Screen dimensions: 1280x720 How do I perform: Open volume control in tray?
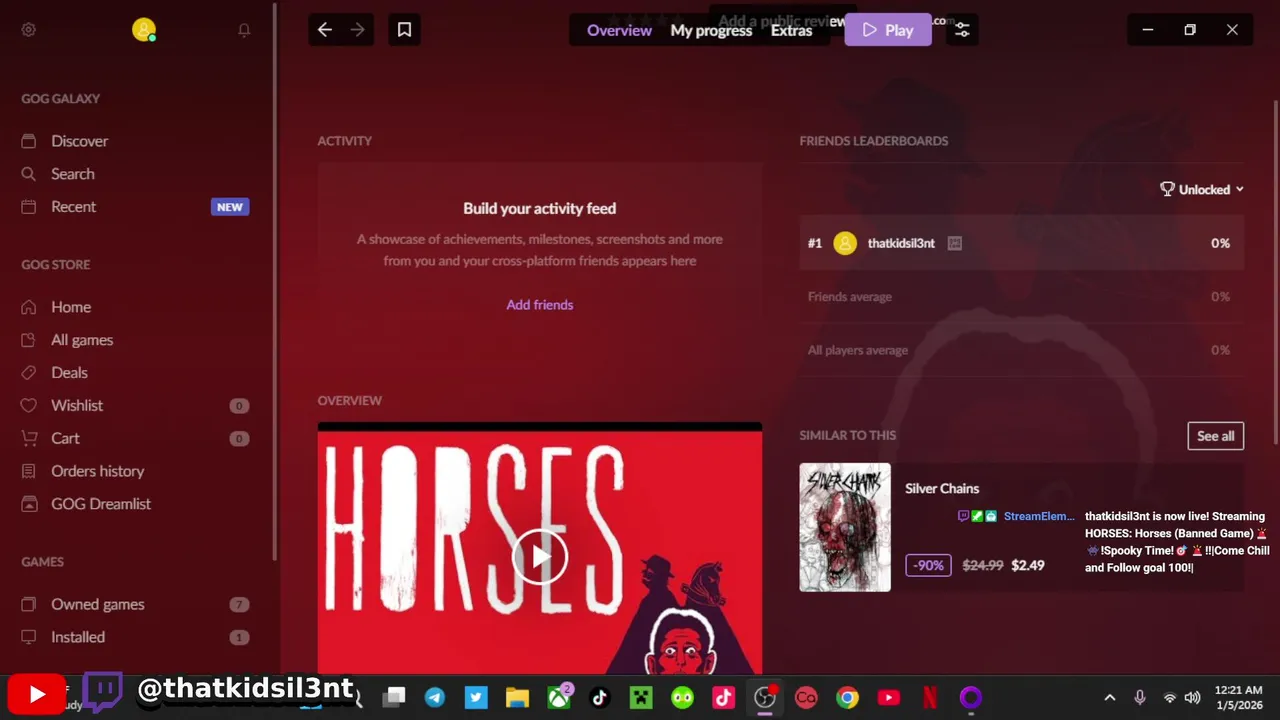pyautogui.click(x=1192, y=698)
